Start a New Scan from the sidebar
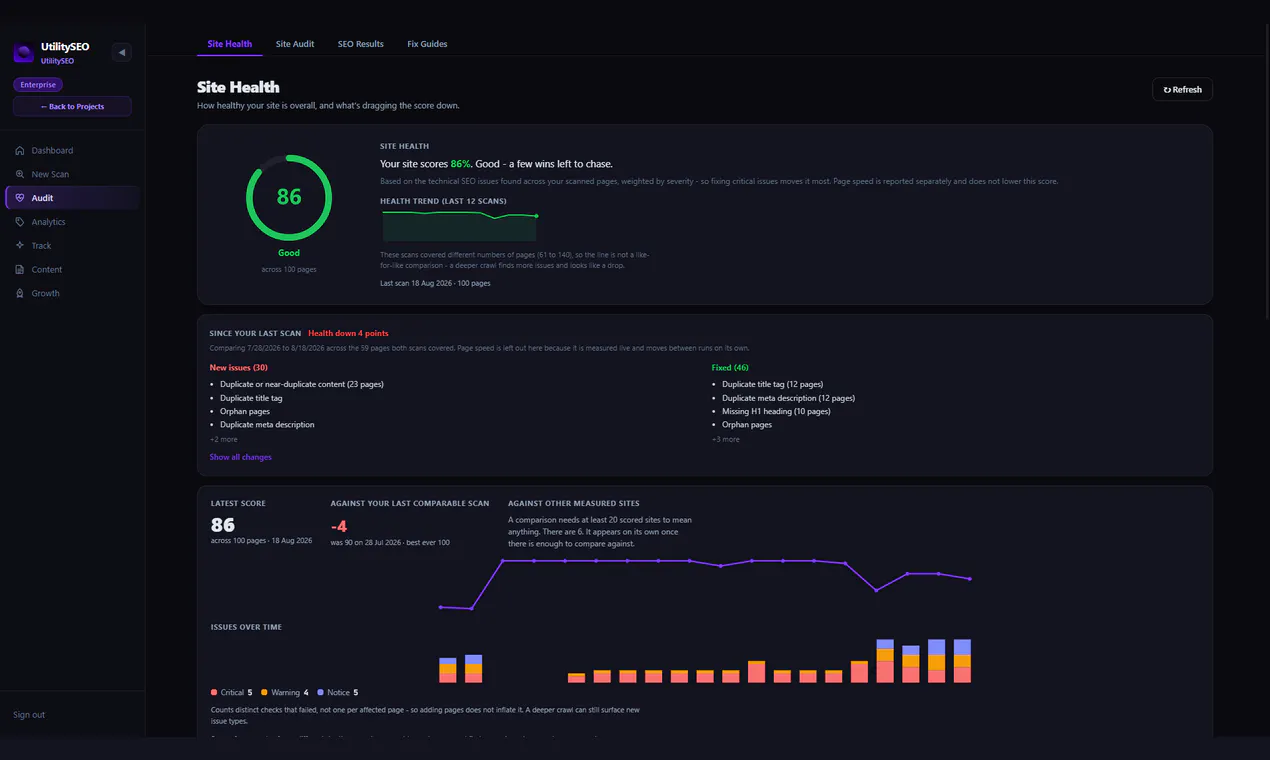The width and height of the screenshot is (1270, 760). [72, 174]
